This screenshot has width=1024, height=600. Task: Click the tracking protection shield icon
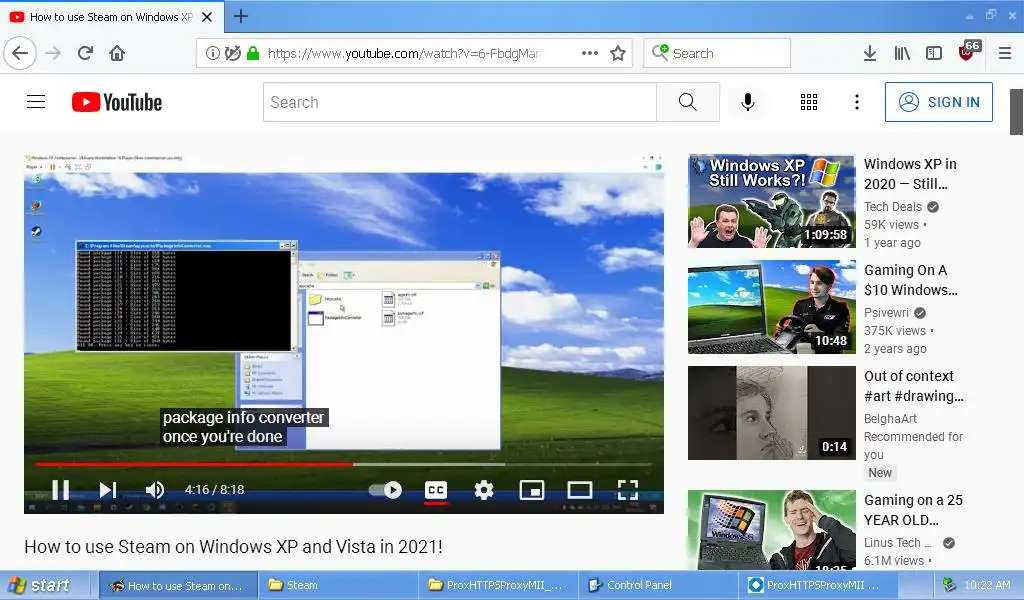point(232,54)
